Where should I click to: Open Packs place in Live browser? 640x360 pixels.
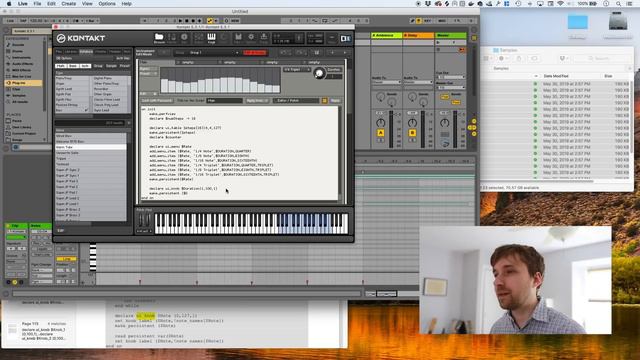16,121
